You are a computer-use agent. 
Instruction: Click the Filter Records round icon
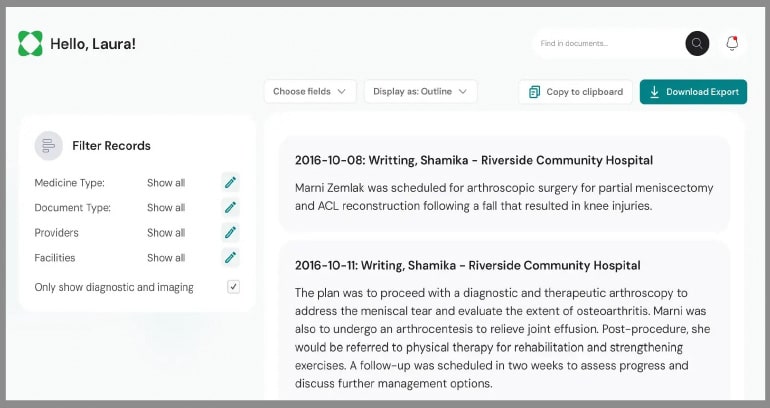(49, 146)
